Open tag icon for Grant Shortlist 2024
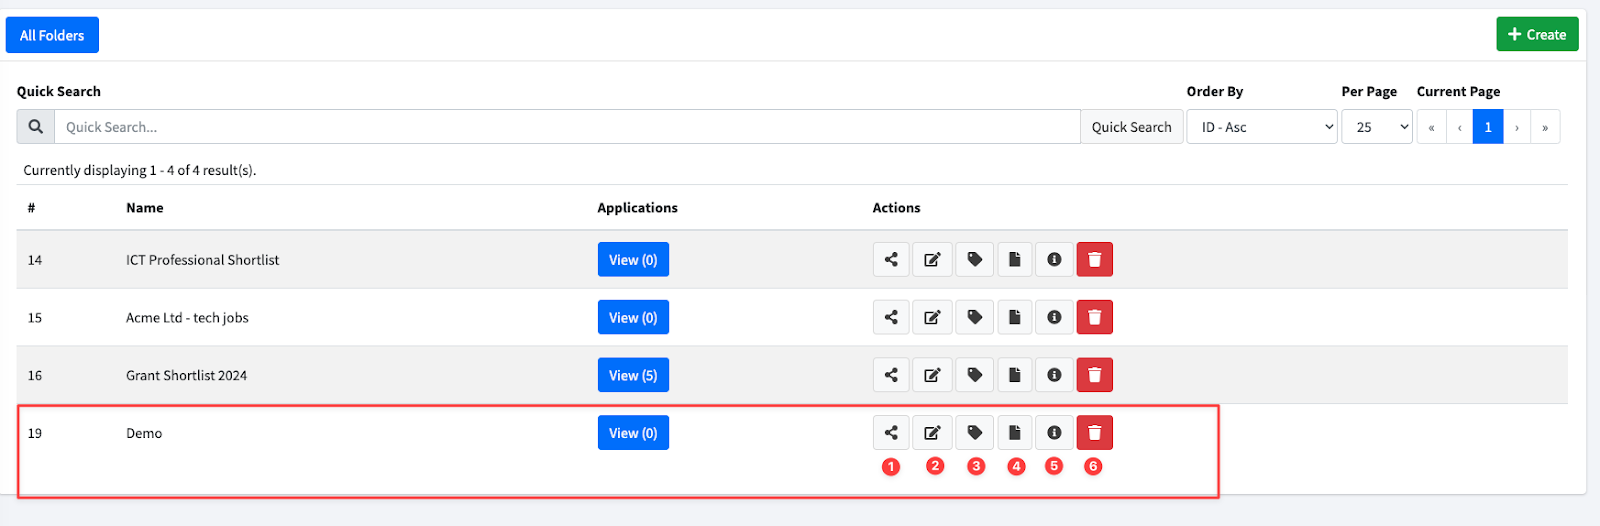Screen dimensions: 1600x526 point(974,375)
